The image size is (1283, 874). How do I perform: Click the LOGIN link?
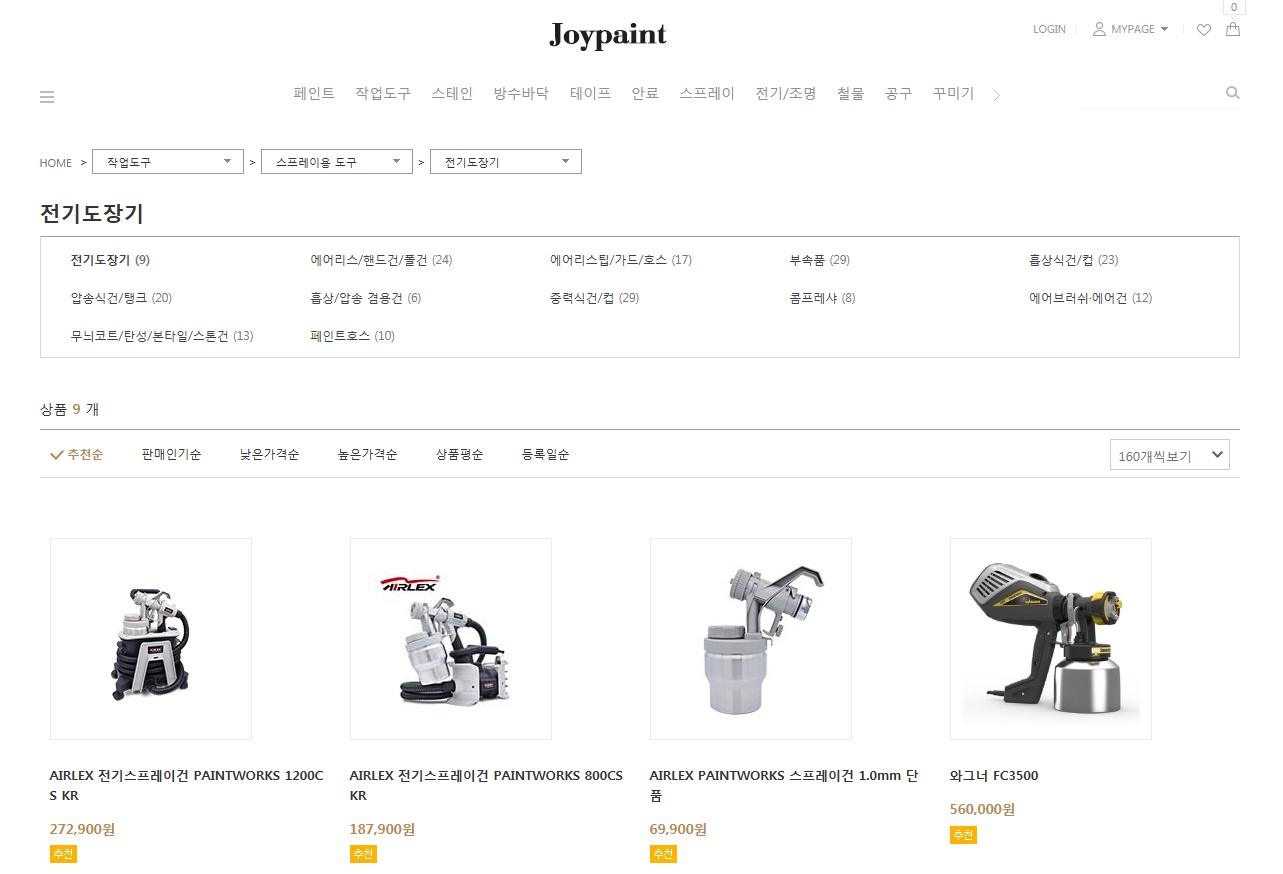point(1049,29)
